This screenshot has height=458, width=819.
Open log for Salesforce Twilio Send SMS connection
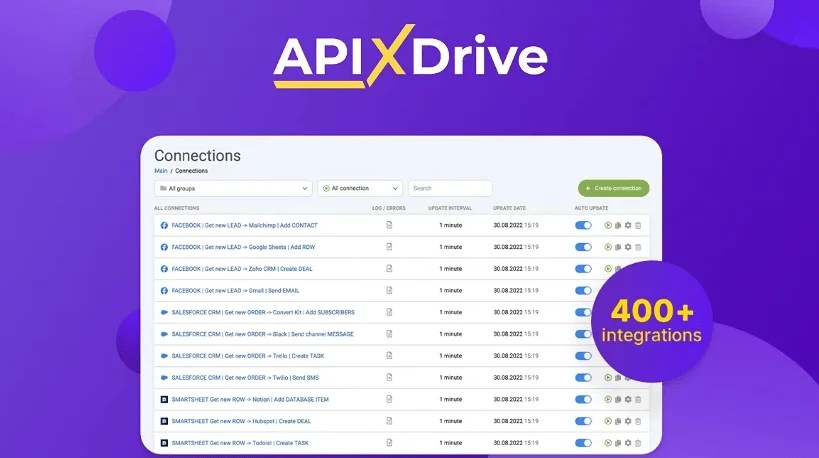pos(389,377)
